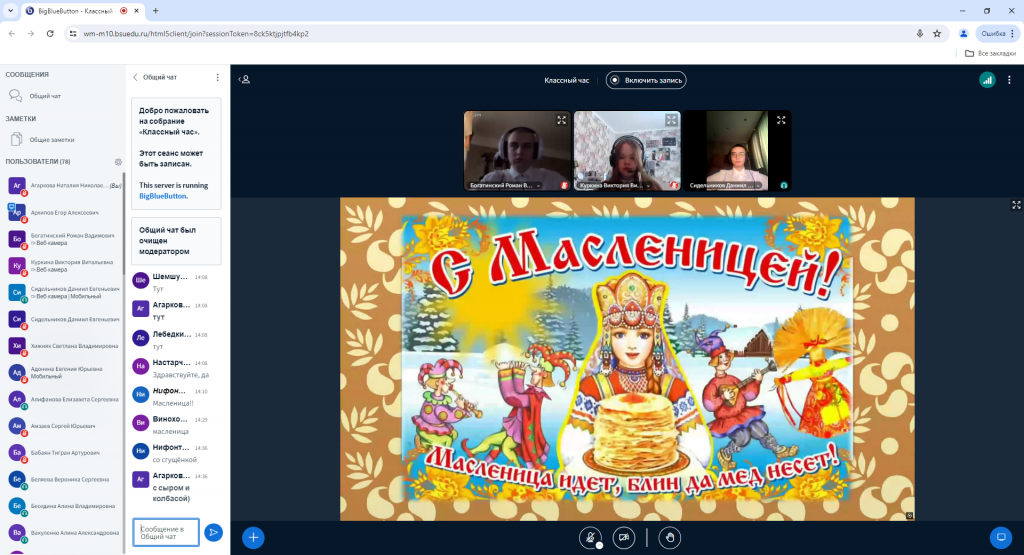1024x555 pixels.
Task: Focus the Сообщение в Общий чат input
Action: tap(166, 532)
